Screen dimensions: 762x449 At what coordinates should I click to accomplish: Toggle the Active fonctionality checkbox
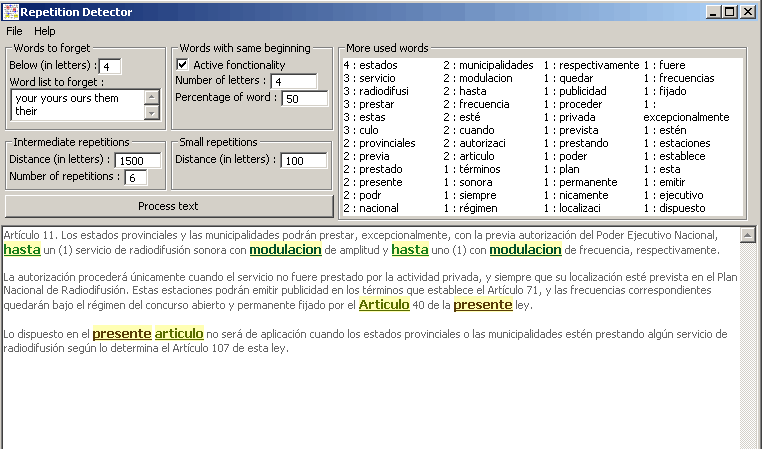[x=182, y=64]
